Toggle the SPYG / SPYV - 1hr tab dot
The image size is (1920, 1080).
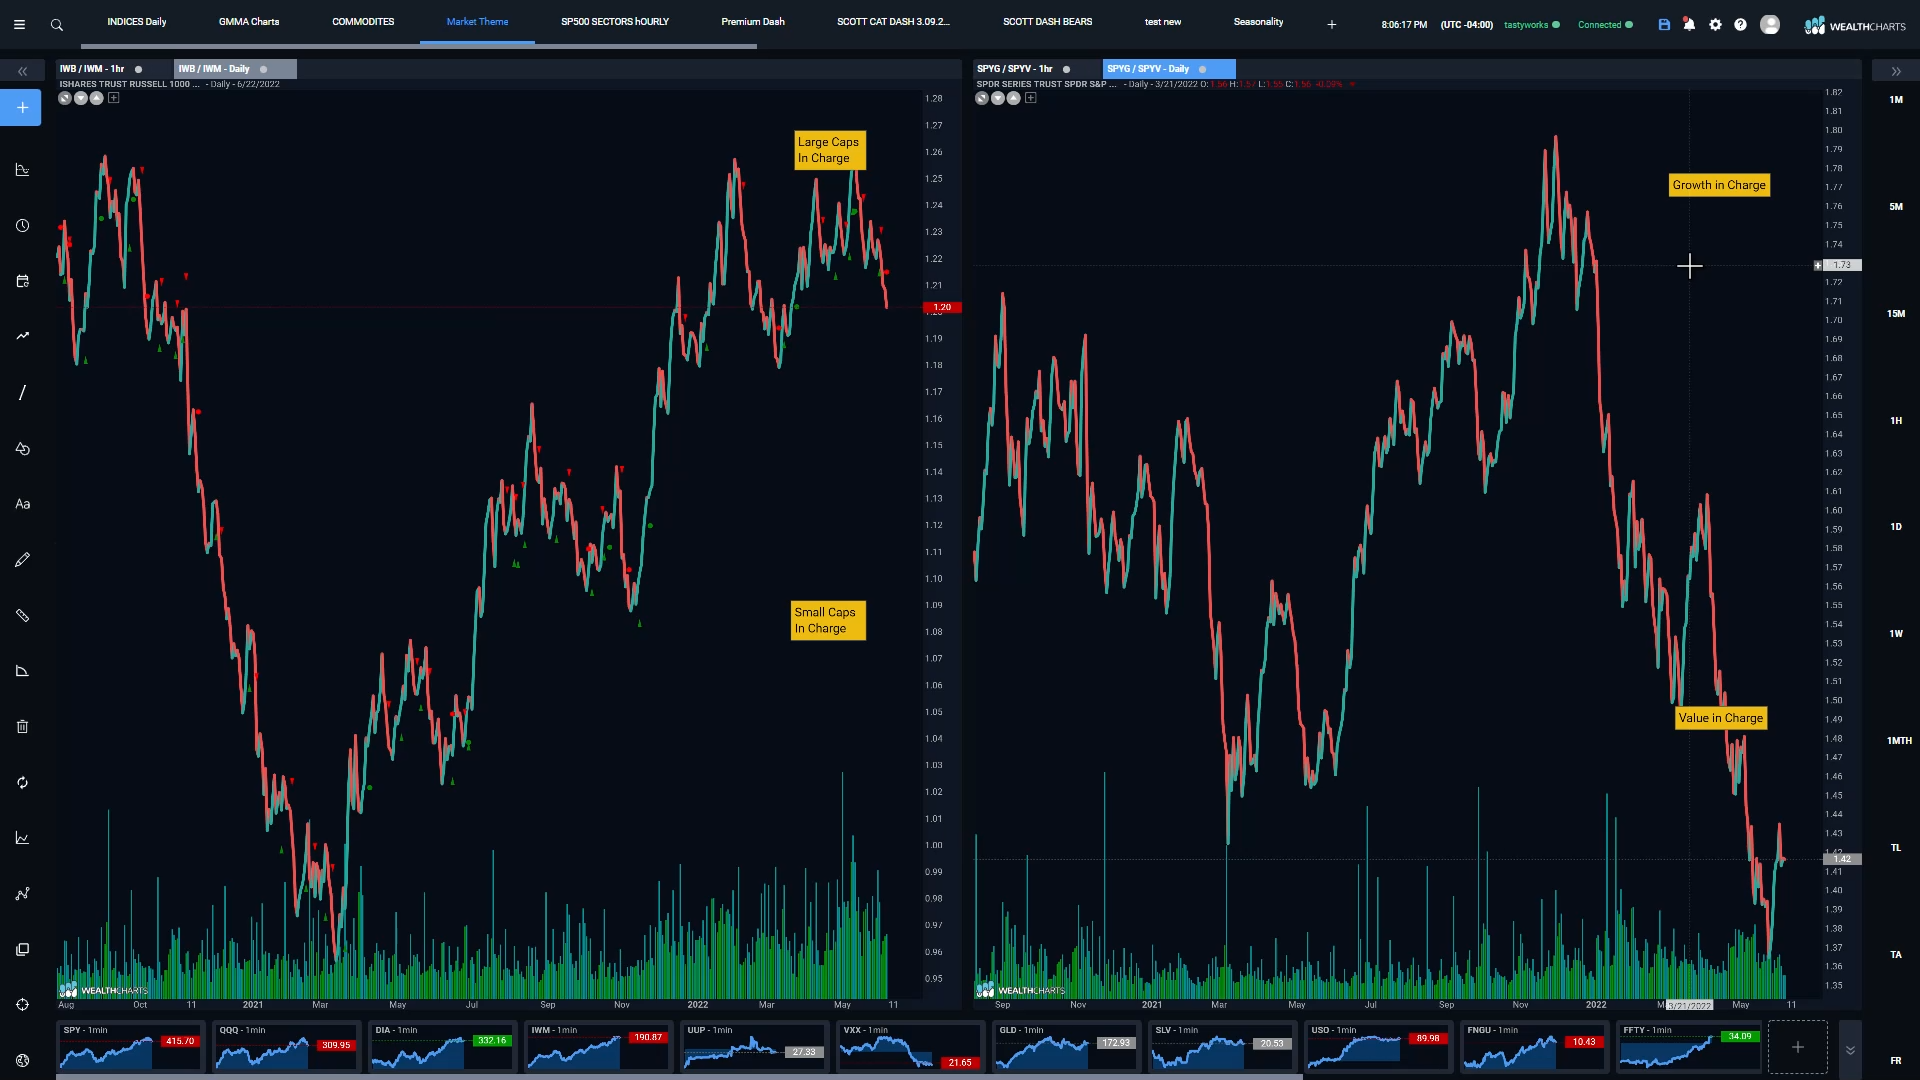click(1066, 69)
